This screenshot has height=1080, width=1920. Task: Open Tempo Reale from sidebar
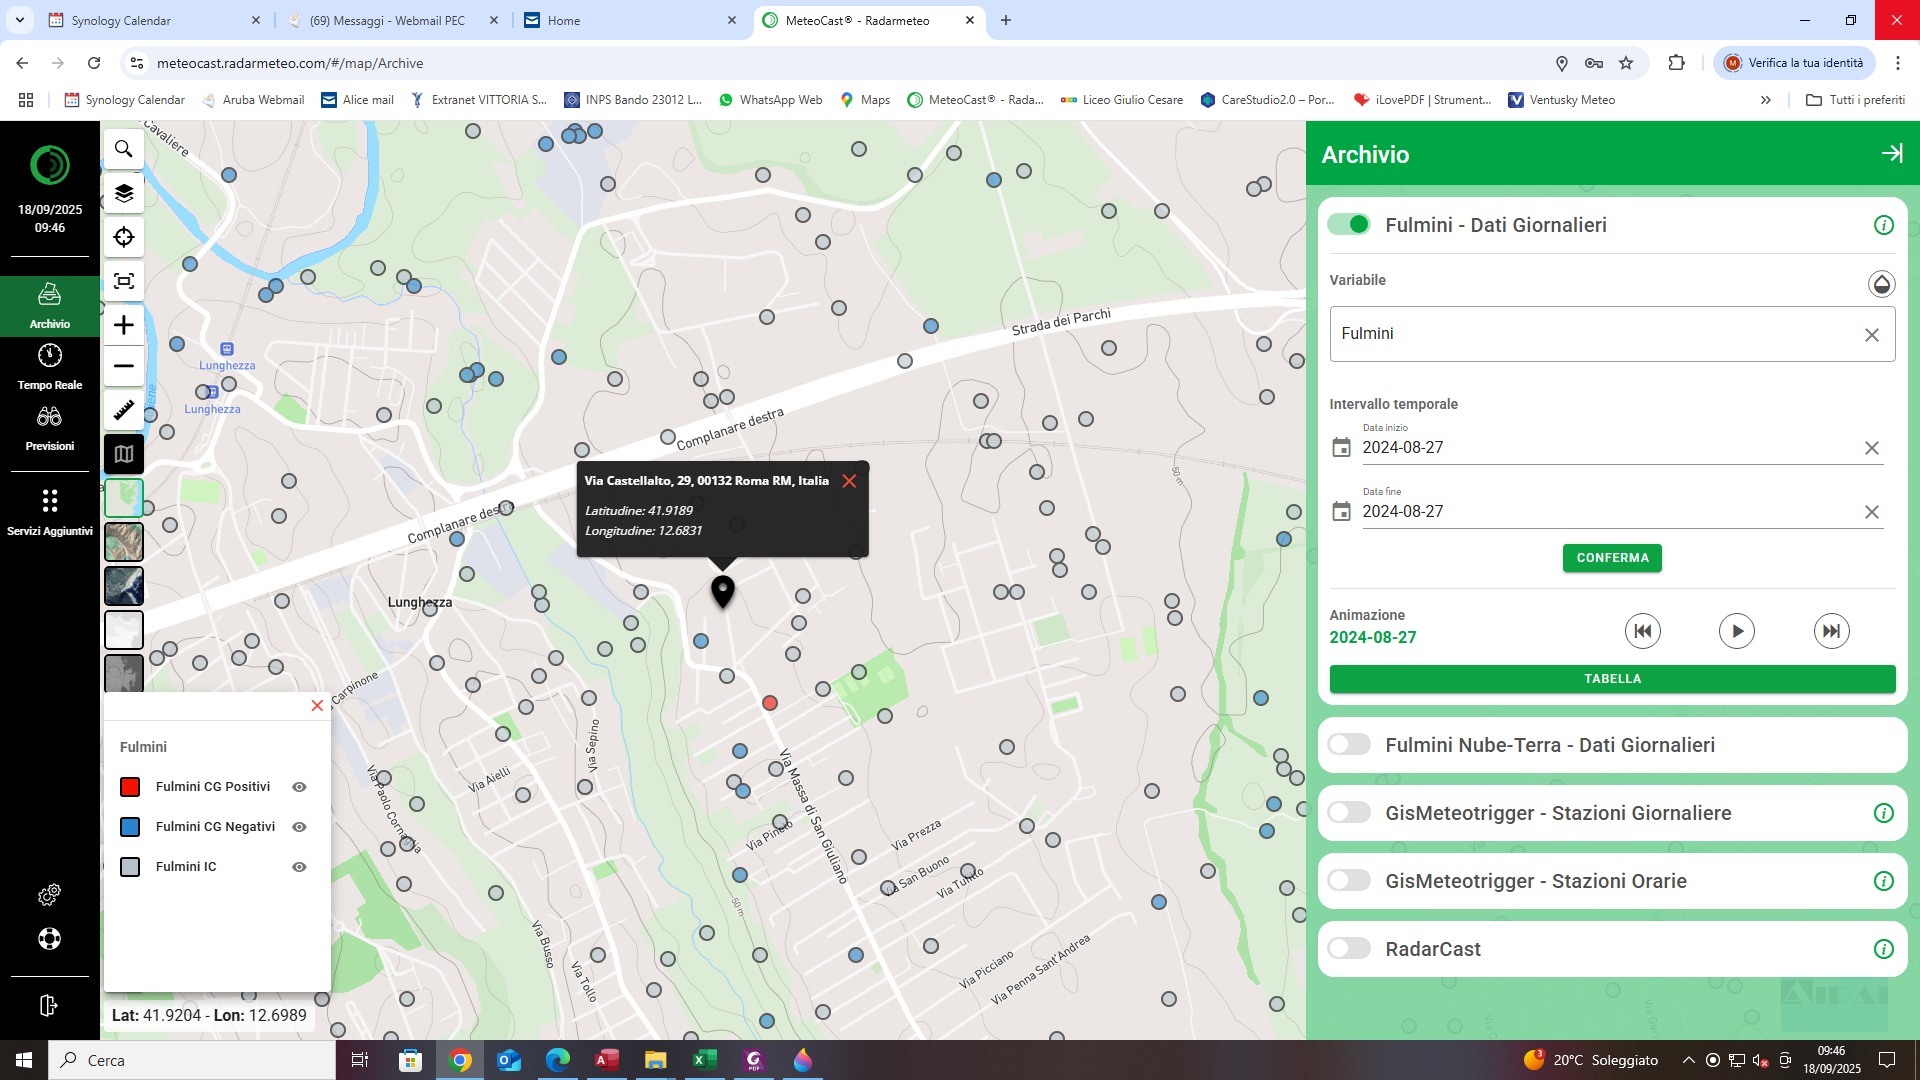(x=50, y=366)
